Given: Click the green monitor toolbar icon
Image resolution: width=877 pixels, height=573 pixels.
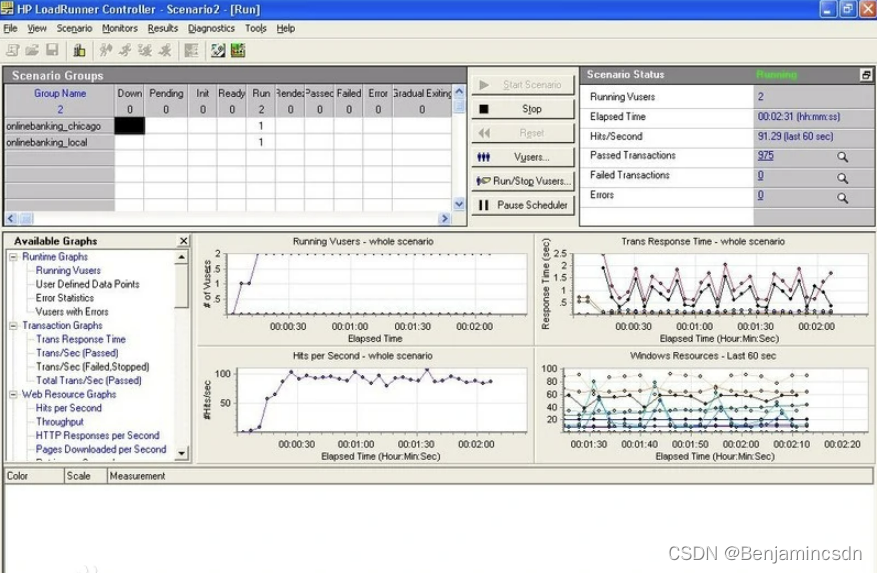Looking at the screenshot, I should (238, 50).
